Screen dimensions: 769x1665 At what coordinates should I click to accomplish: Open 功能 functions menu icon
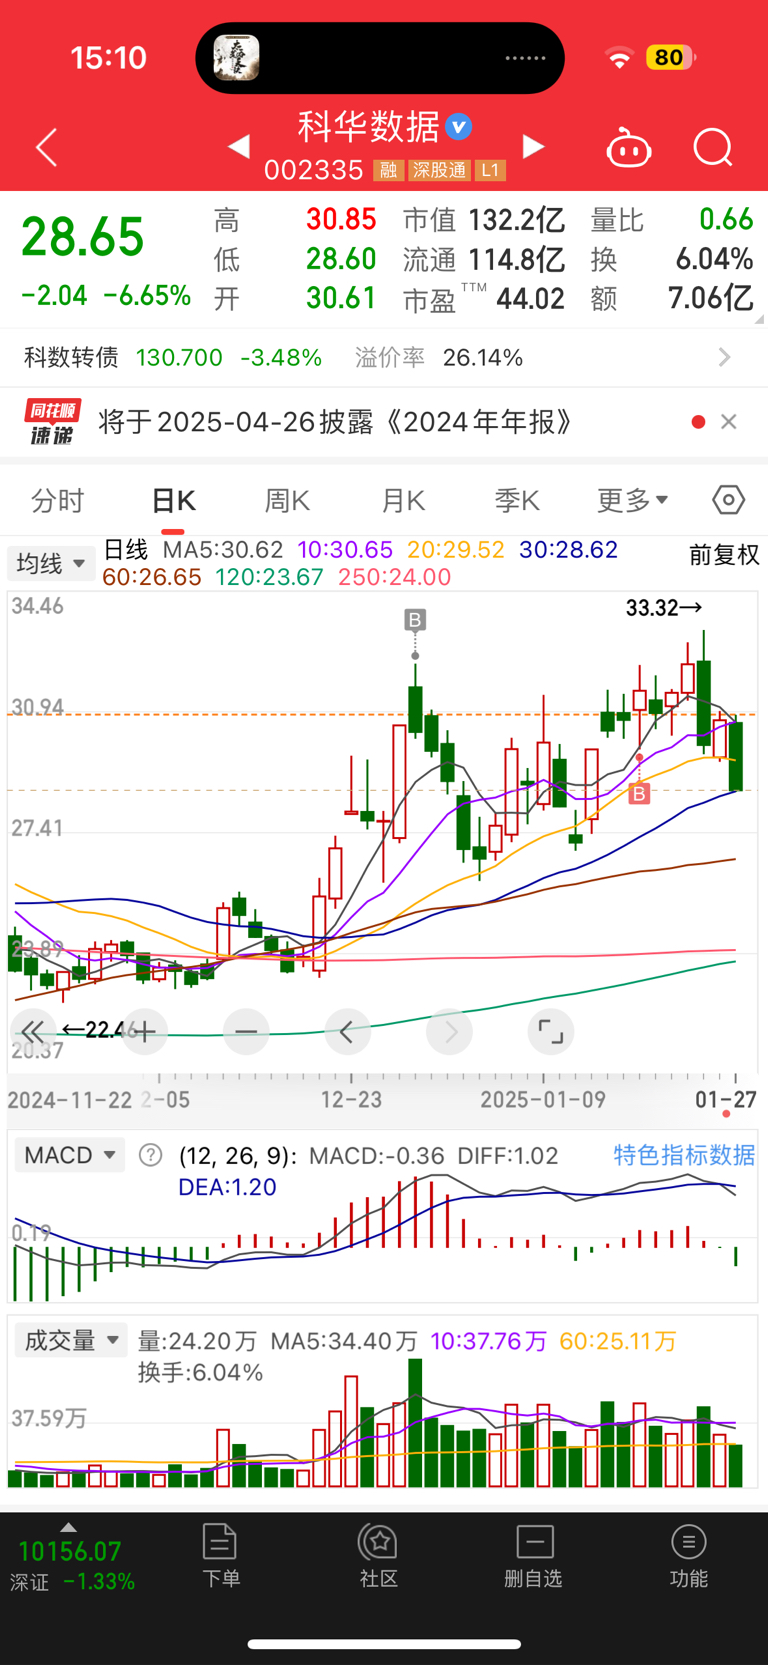(x=689, y=1555)
